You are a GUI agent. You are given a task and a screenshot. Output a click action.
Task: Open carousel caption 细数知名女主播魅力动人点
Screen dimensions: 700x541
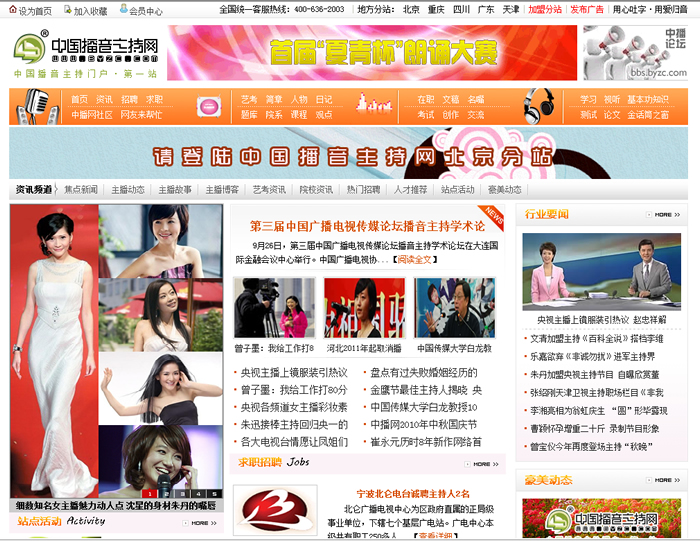pyautogui.click(x=116, y=505)
